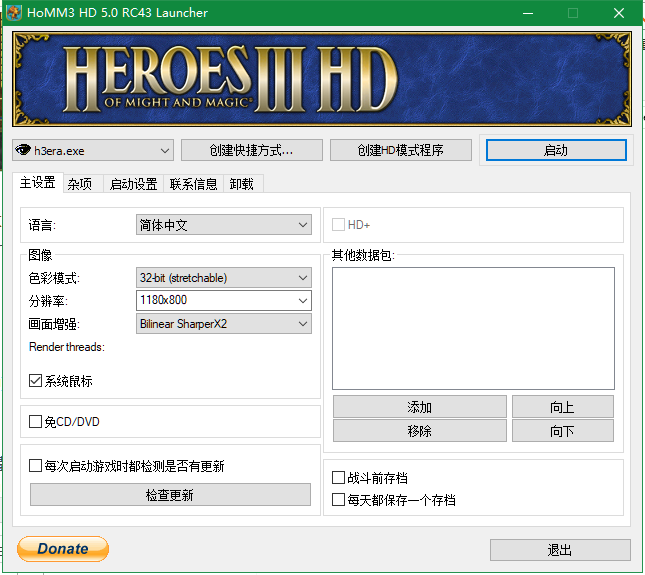Screen dimensions: 645x575
Task: Open the 色彩模式 32-bit dropdown
Action: pyautogui.click(x=224, y=277)
